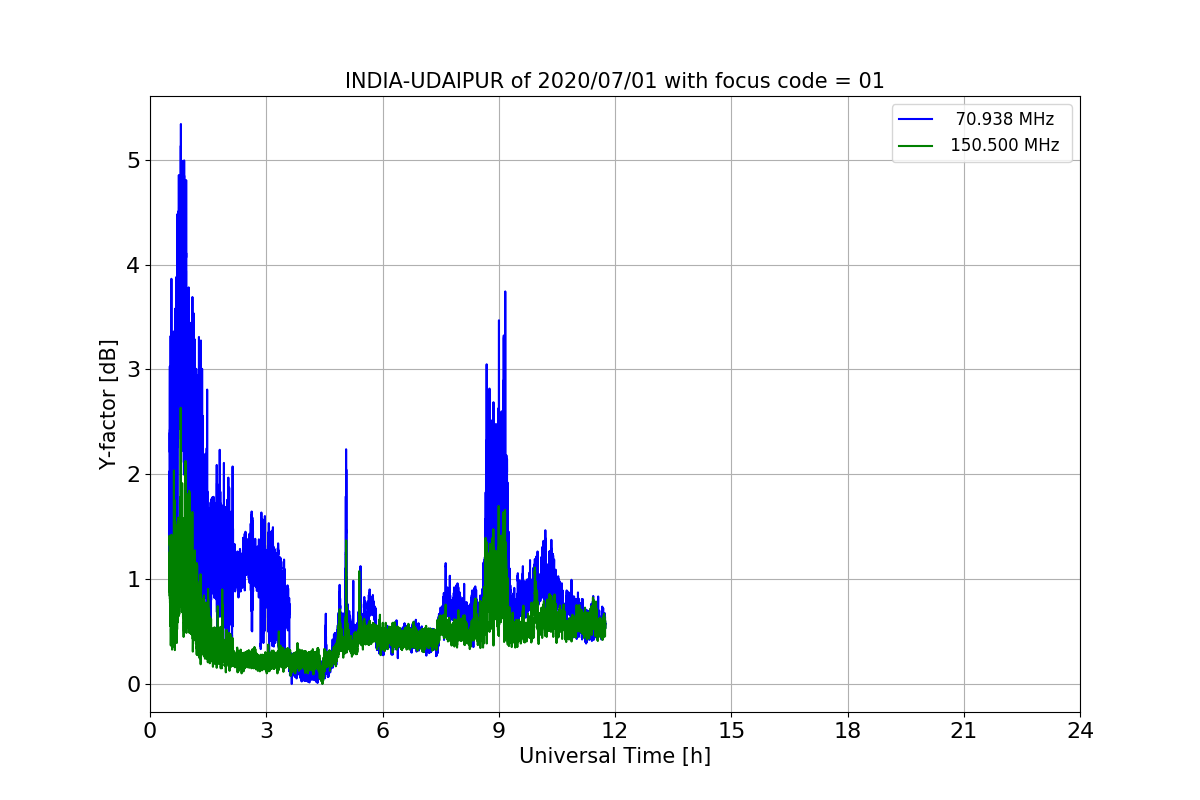Click x-axis tick label 15

(731, 731)
